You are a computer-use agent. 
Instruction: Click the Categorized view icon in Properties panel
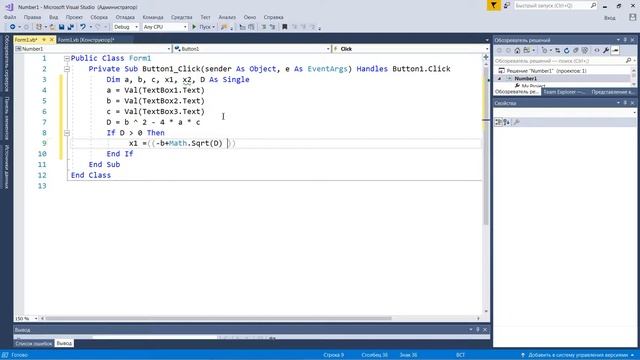click(x=498, y=122)
